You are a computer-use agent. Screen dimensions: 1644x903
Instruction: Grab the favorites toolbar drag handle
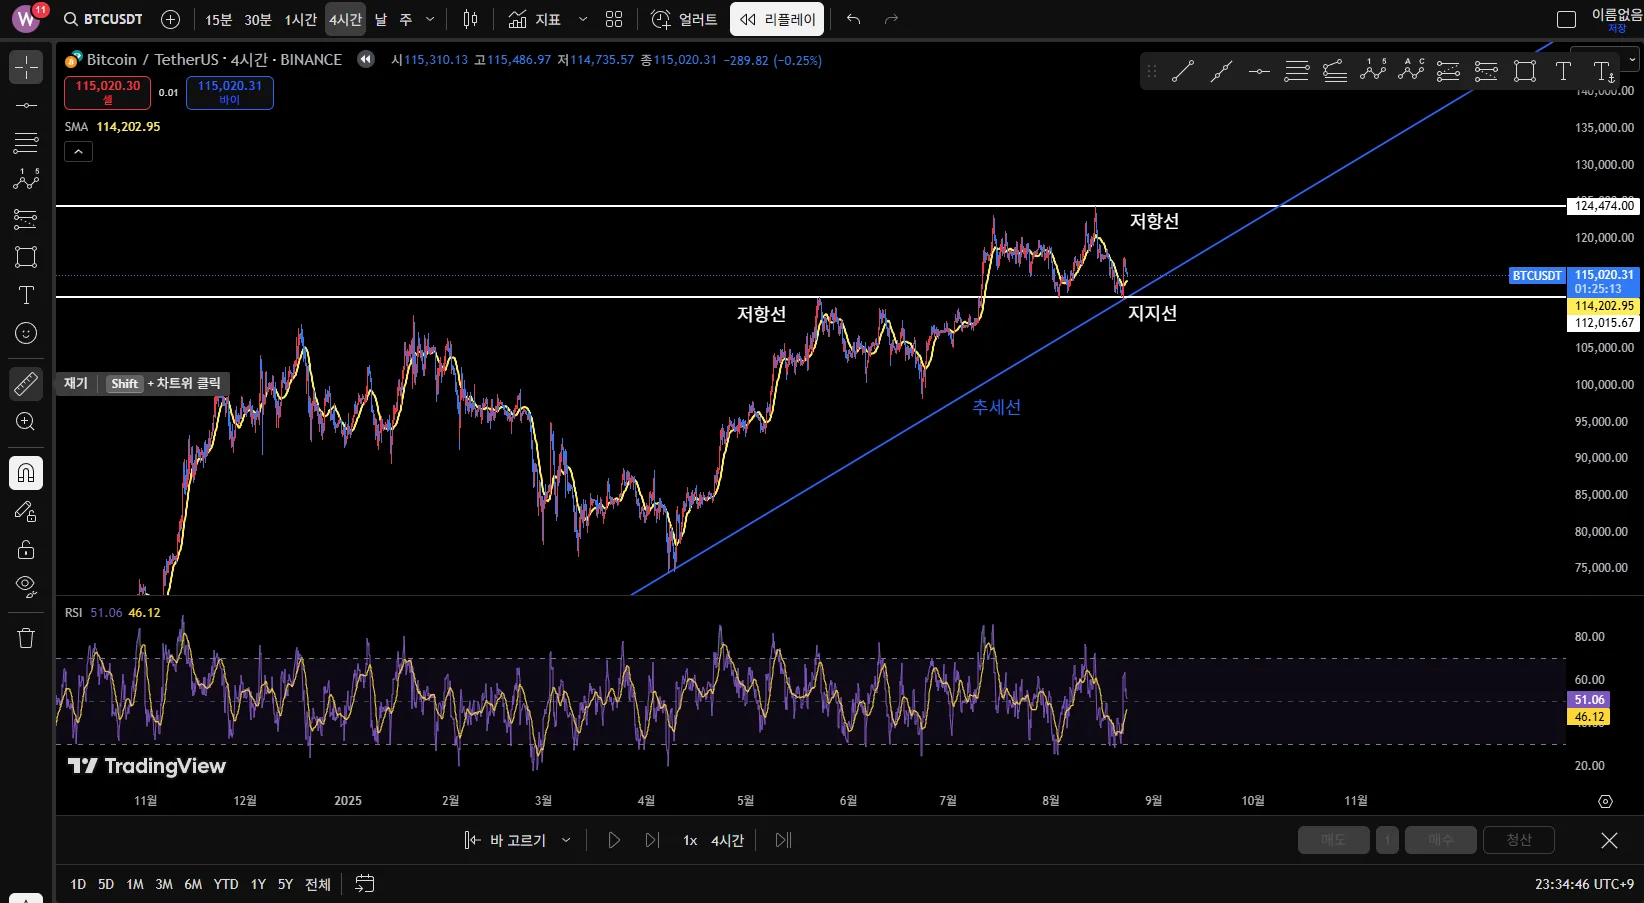pos(1152,71)
